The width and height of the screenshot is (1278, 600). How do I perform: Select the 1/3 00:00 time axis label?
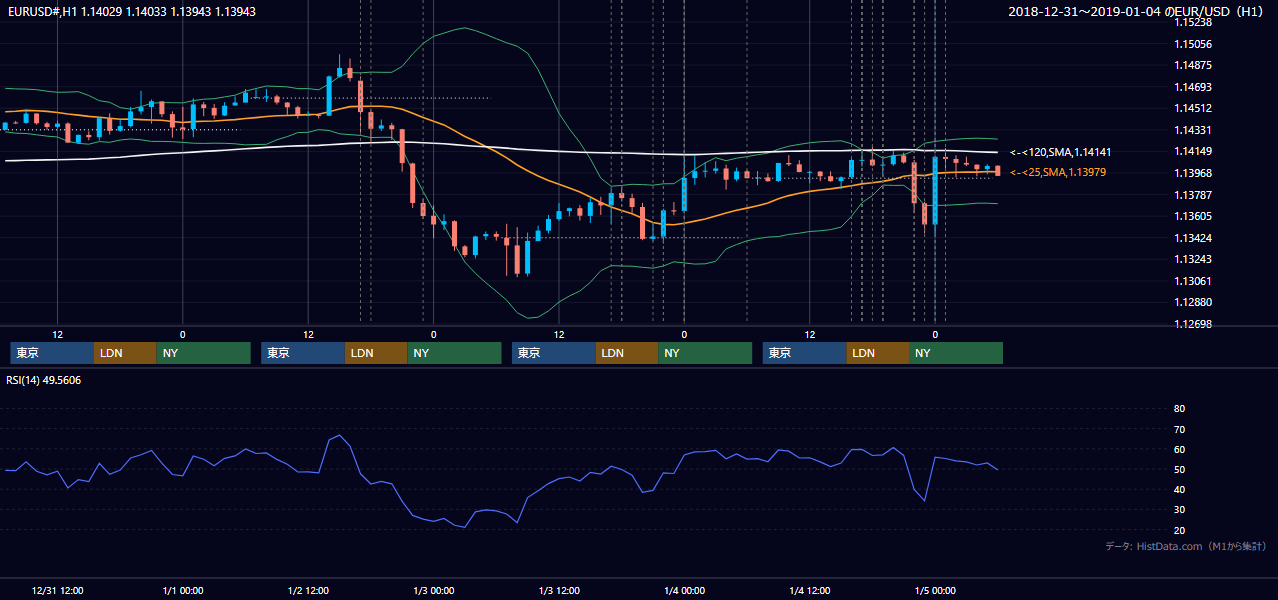434,590
